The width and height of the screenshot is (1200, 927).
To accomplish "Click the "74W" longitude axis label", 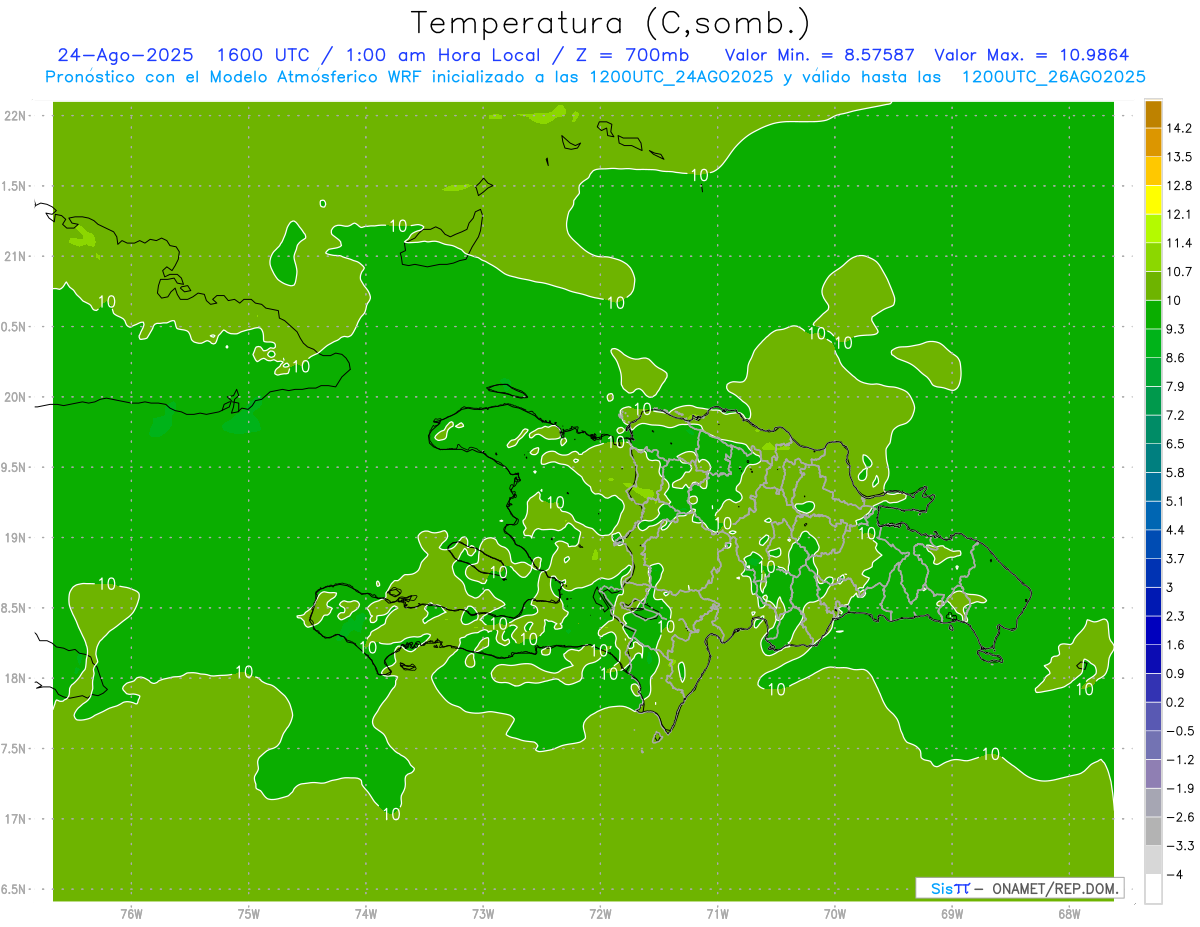I will (x=366, y=914).
